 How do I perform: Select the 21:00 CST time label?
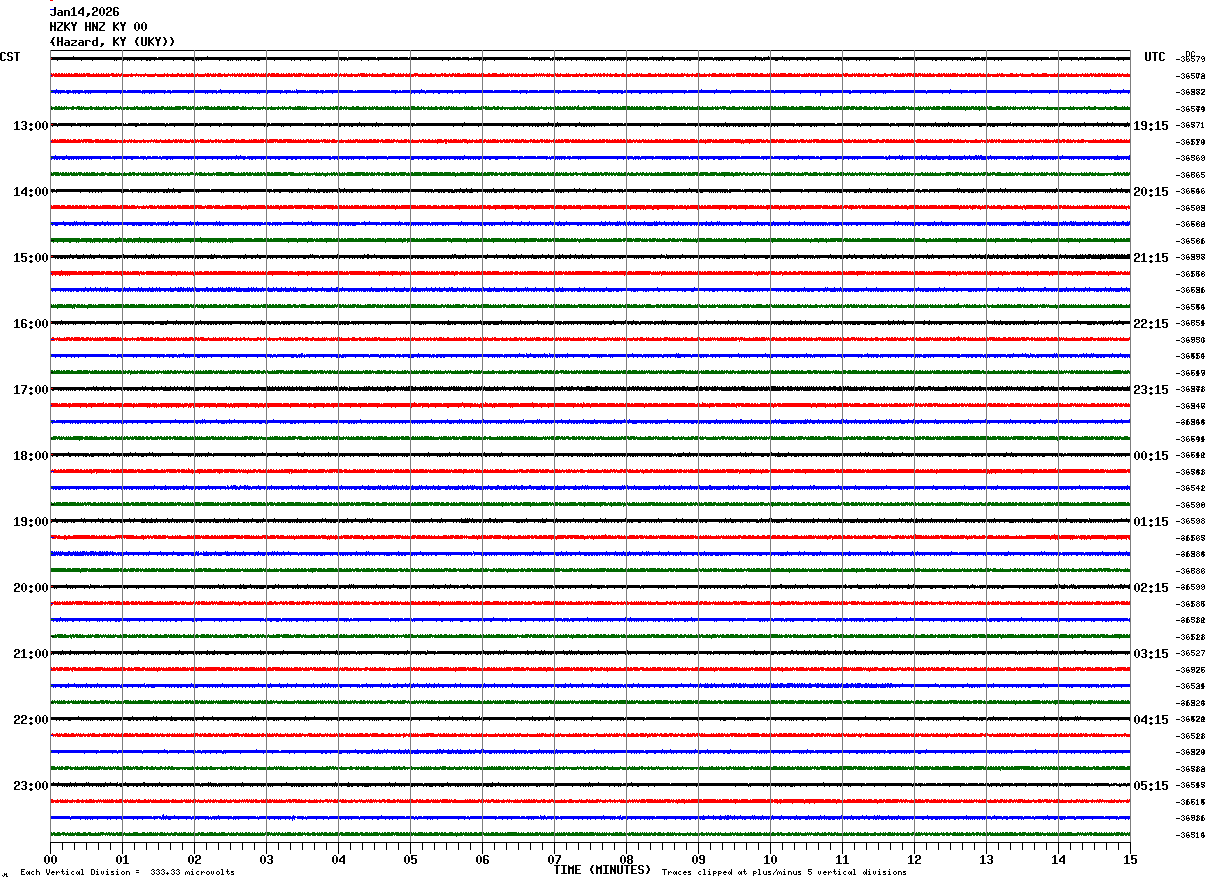pos(30,654)
